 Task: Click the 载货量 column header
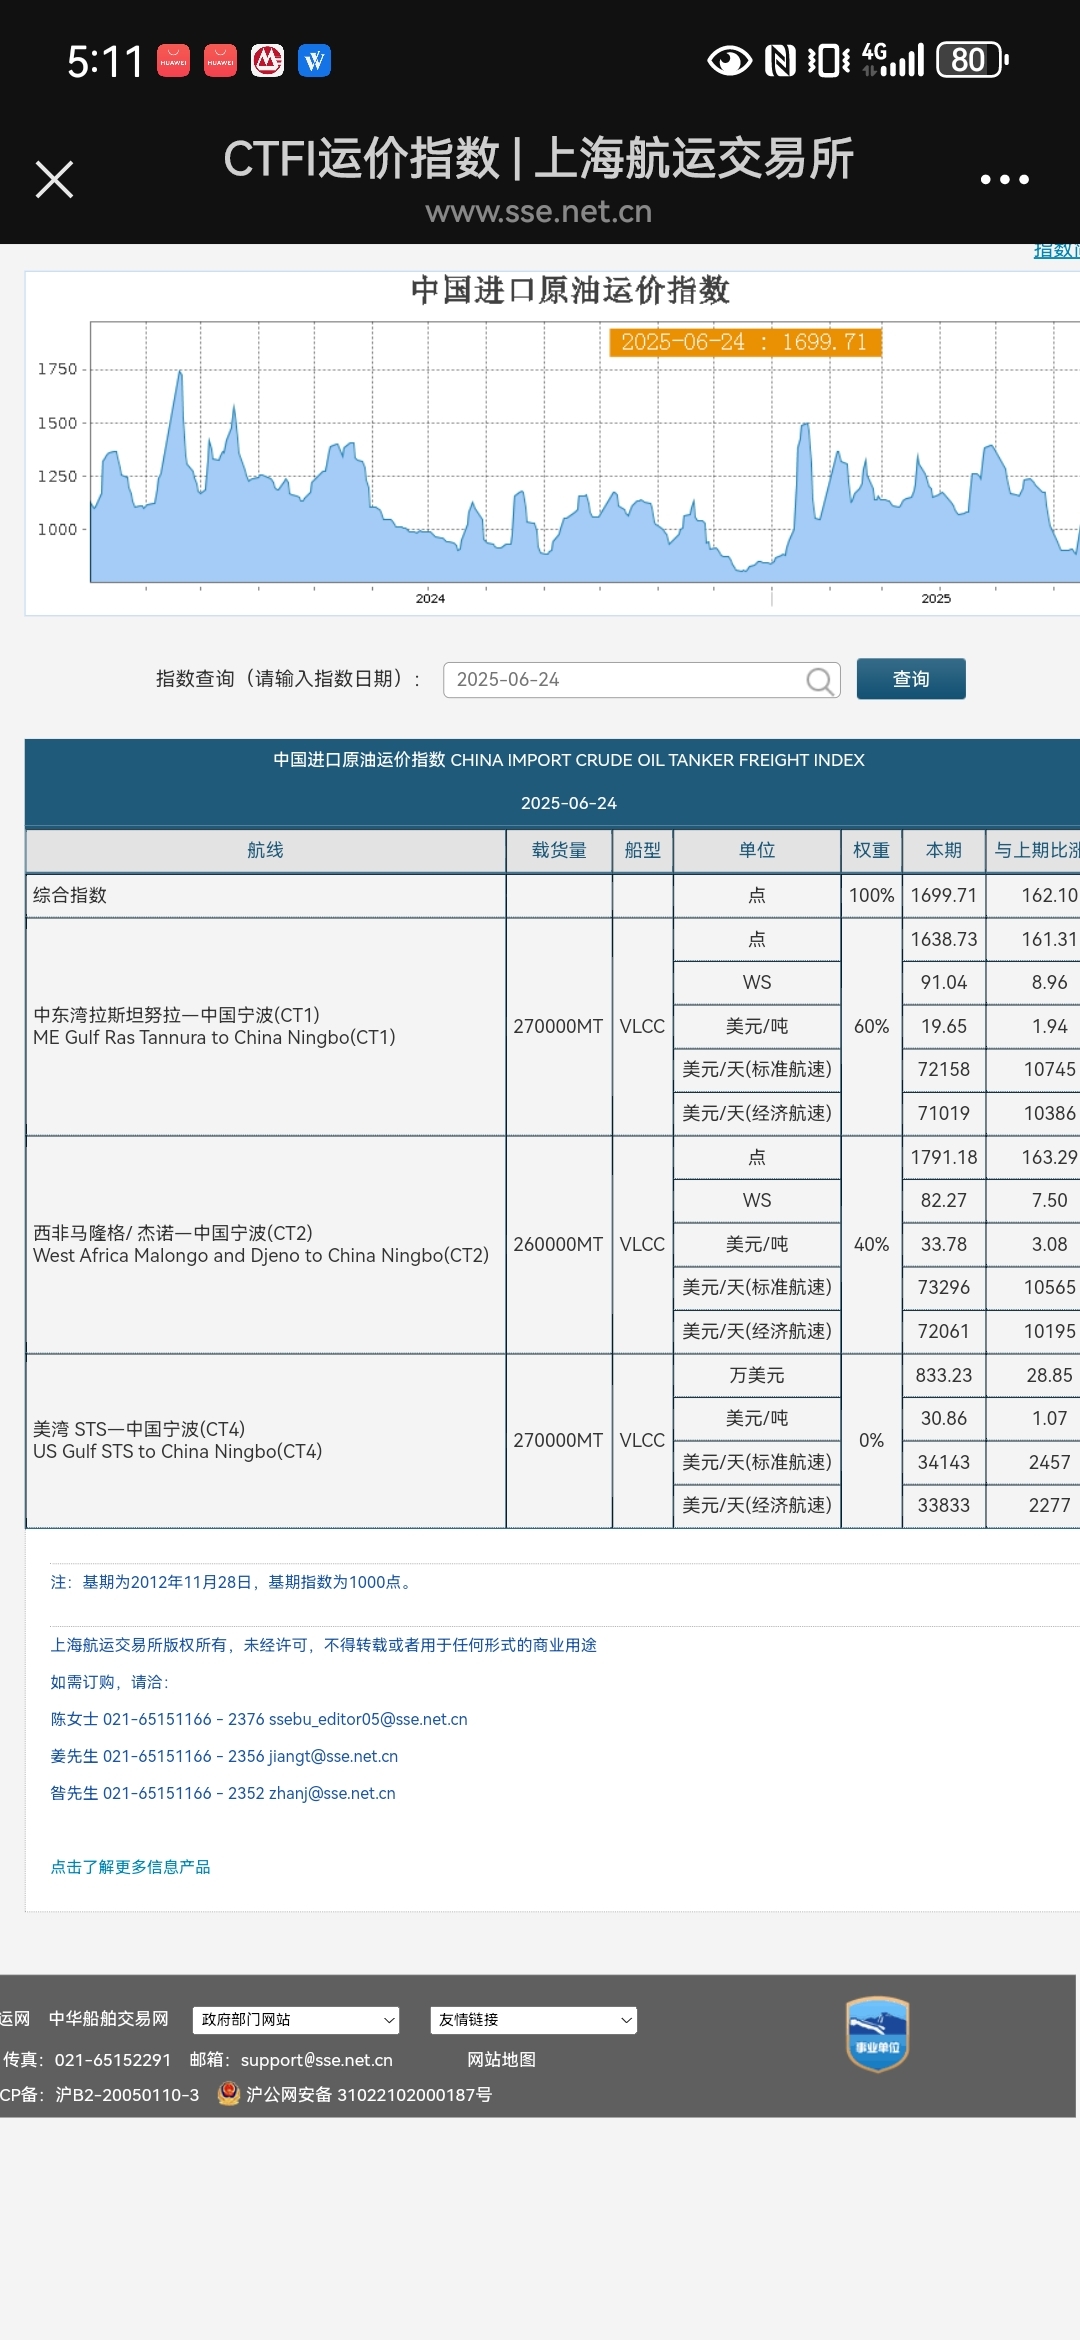click(x=559, y=851)
